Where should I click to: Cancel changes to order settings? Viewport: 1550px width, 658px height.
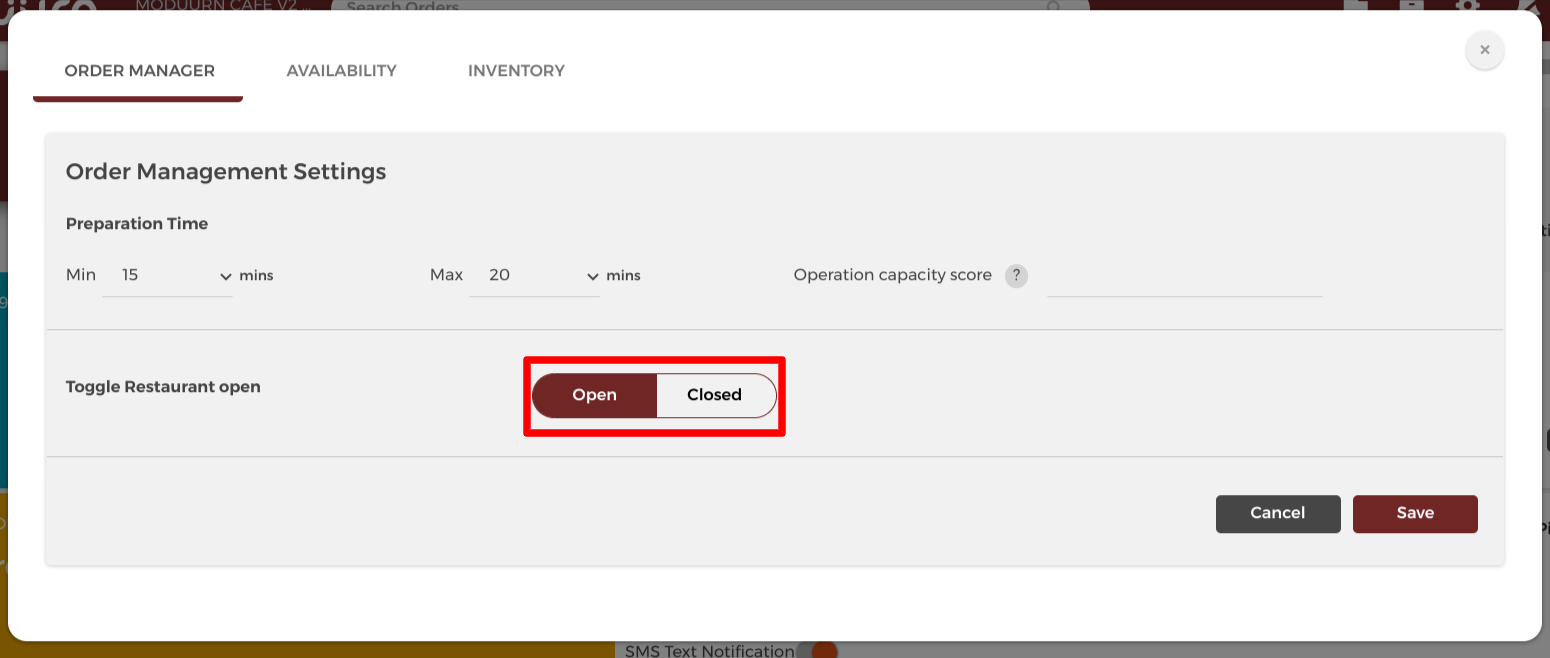coord(1278,513)
